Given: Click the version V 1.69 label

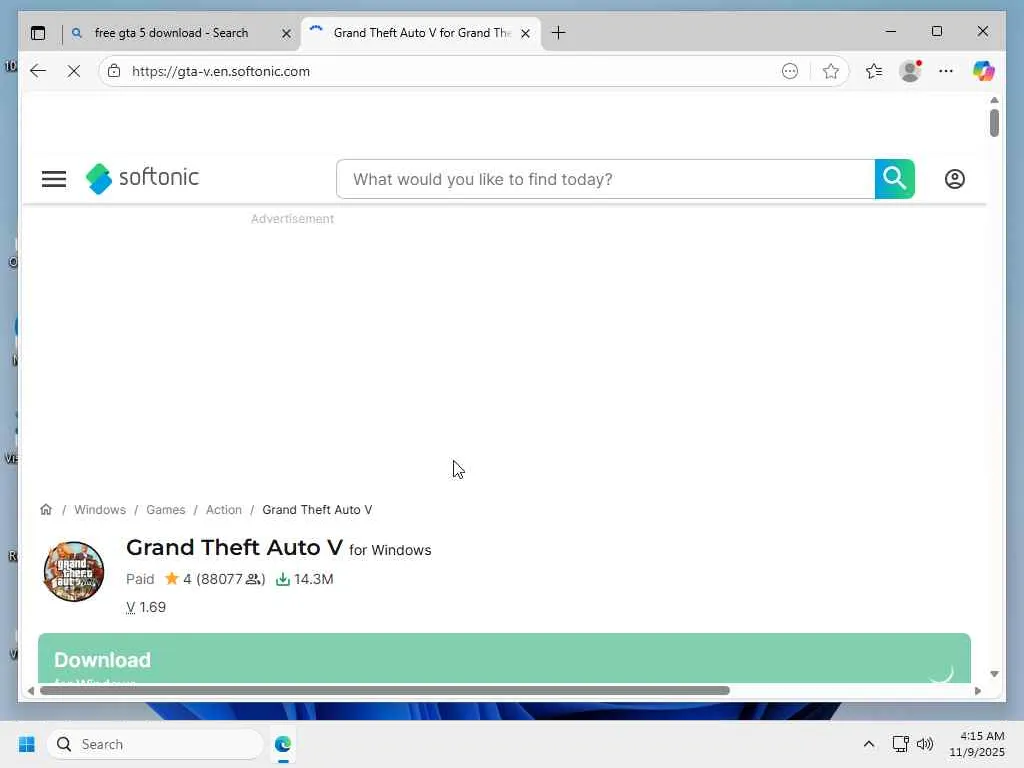Looking at the screenshot, I should click(x=146, y=607).
